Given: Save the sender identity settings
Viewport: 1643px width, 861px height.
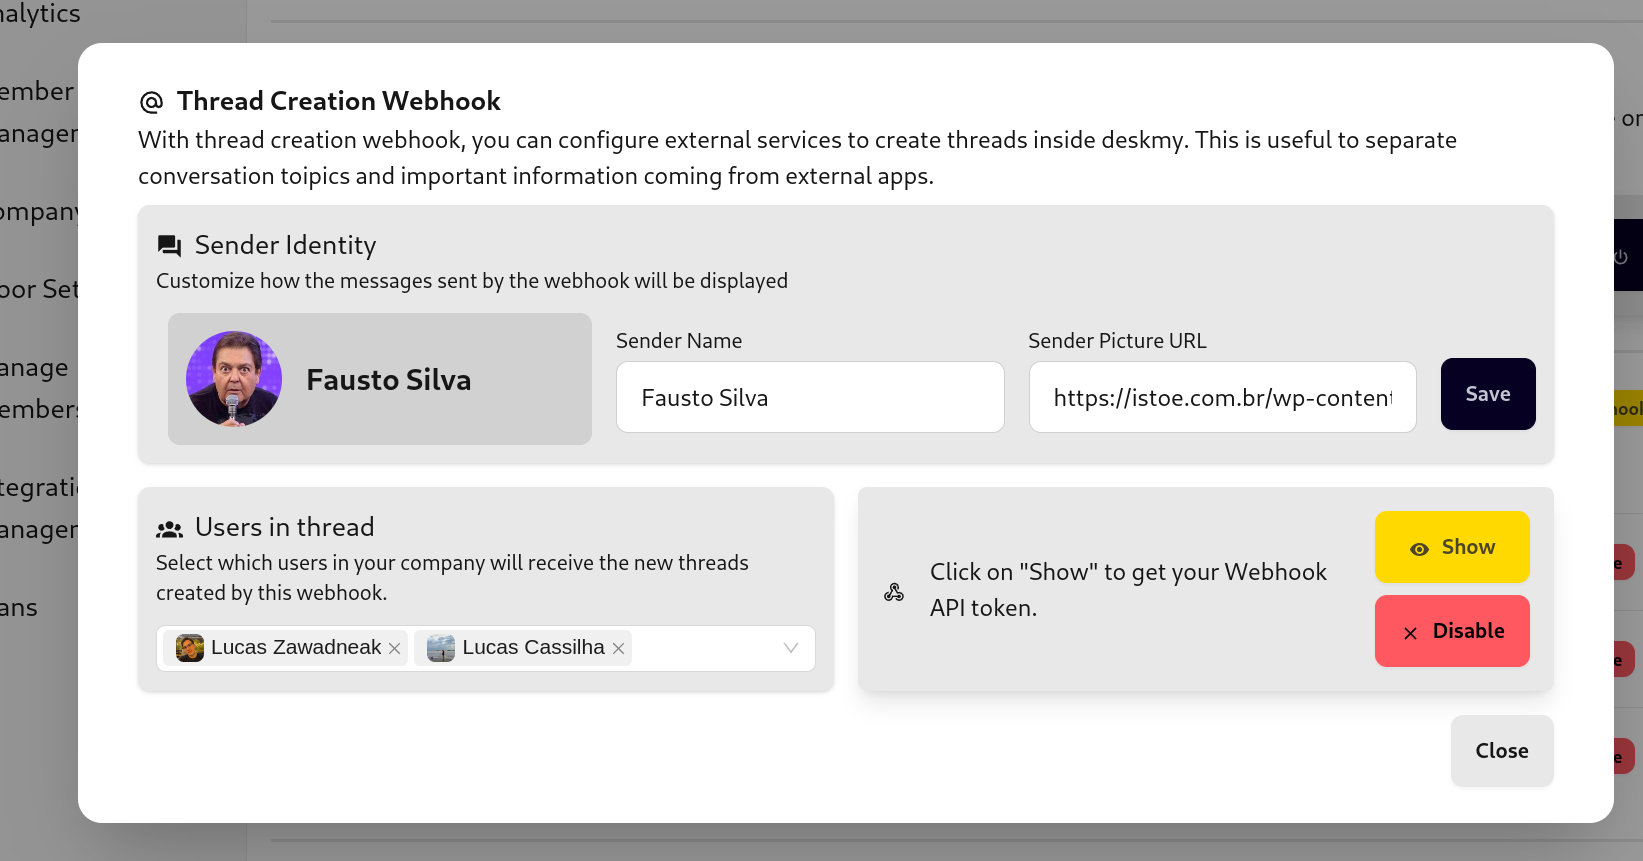Looking at the screenshot, I should pos(1488,394).
